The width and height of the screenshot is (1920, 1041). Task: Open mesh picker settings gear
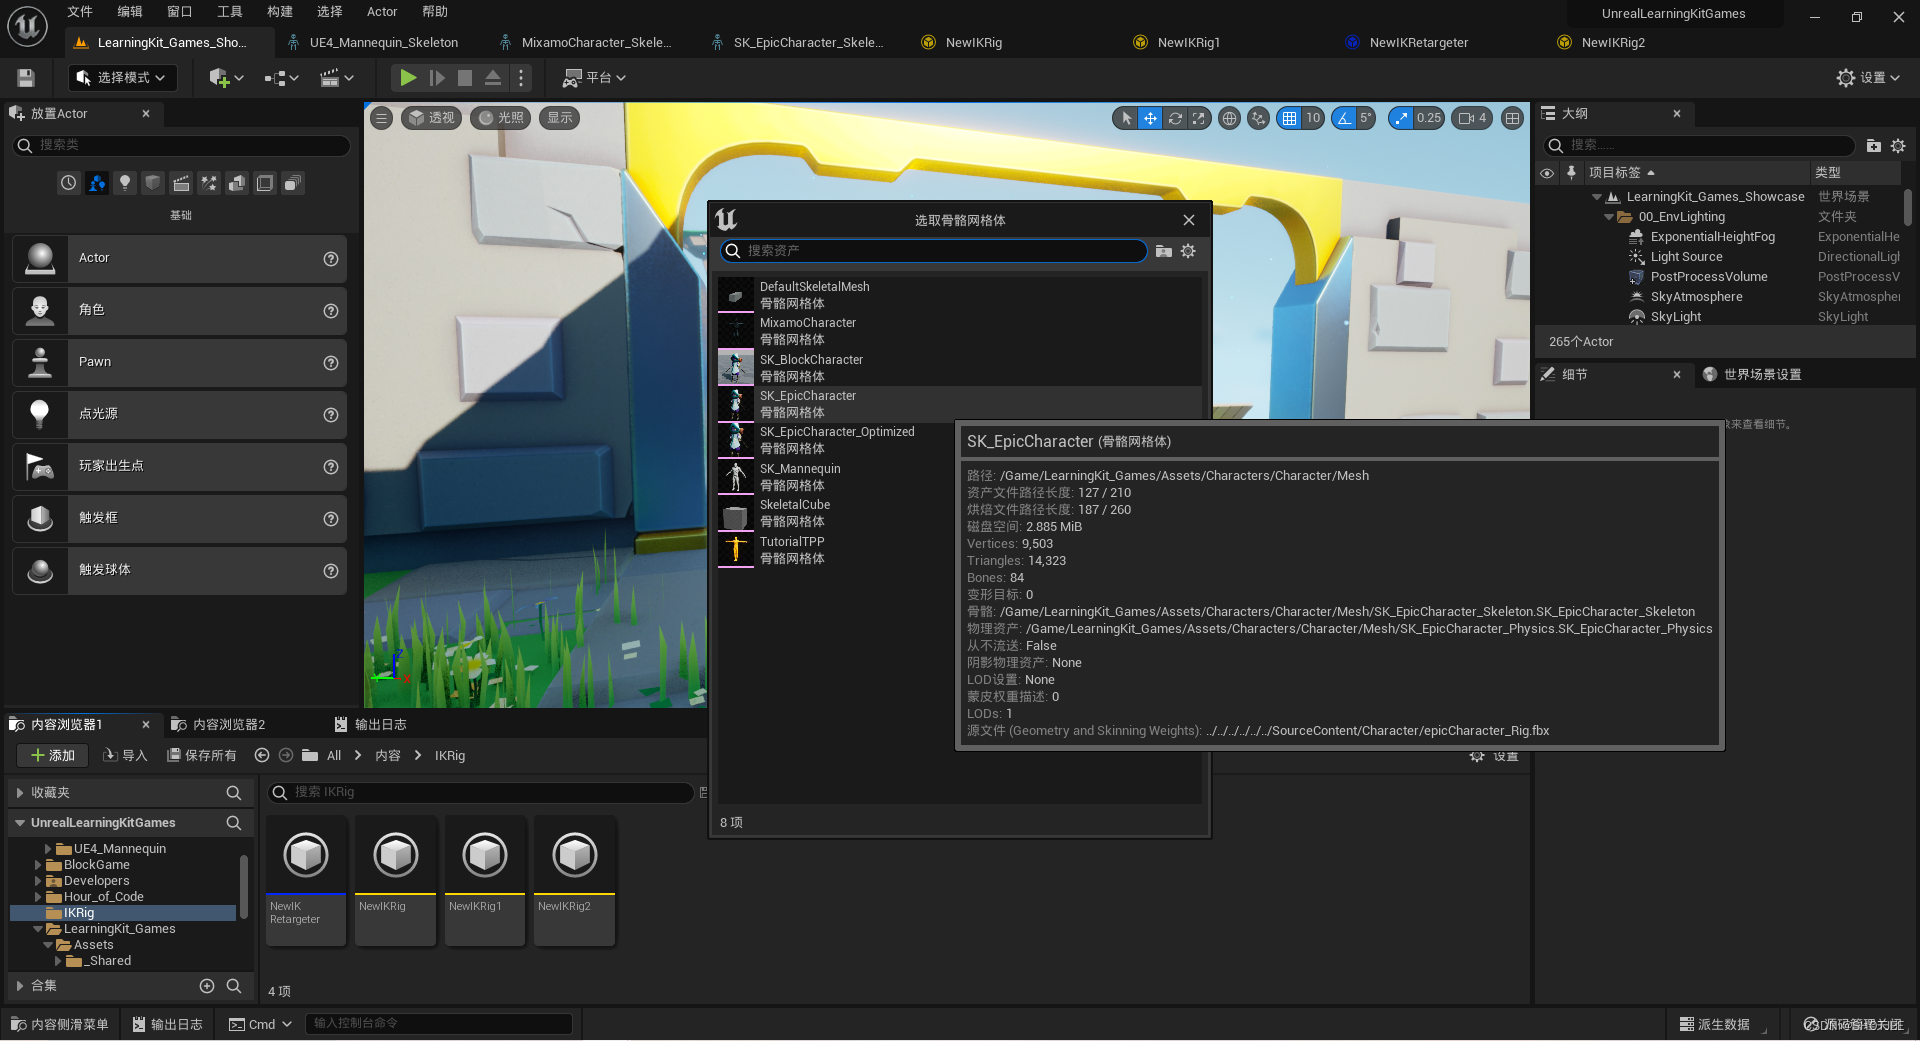click(x=1188, y=251)
